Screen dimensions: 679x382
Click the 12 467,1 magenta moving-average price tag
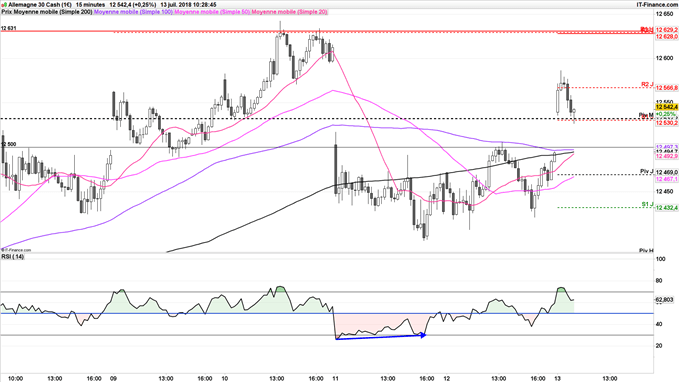[x=666, y=179]
